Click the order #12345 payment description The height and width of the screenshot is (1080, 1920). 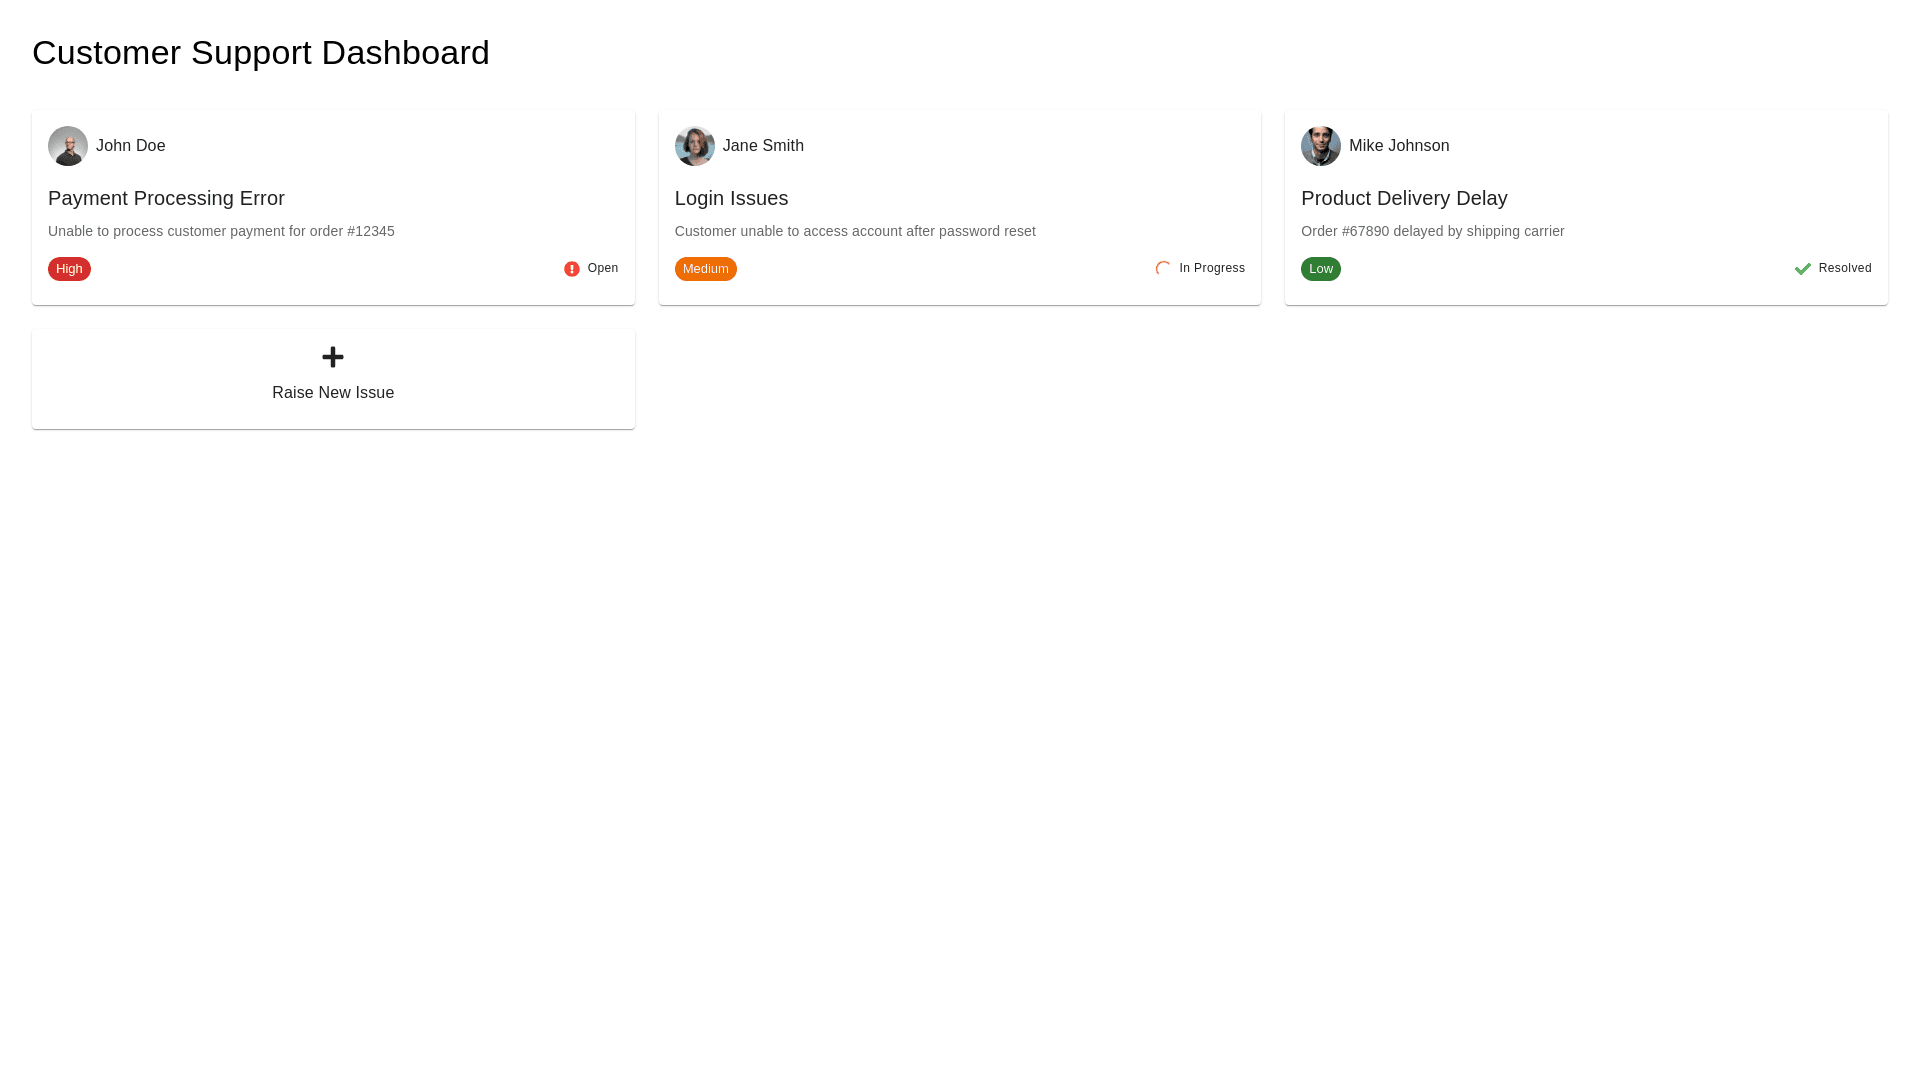click(221, 231)
